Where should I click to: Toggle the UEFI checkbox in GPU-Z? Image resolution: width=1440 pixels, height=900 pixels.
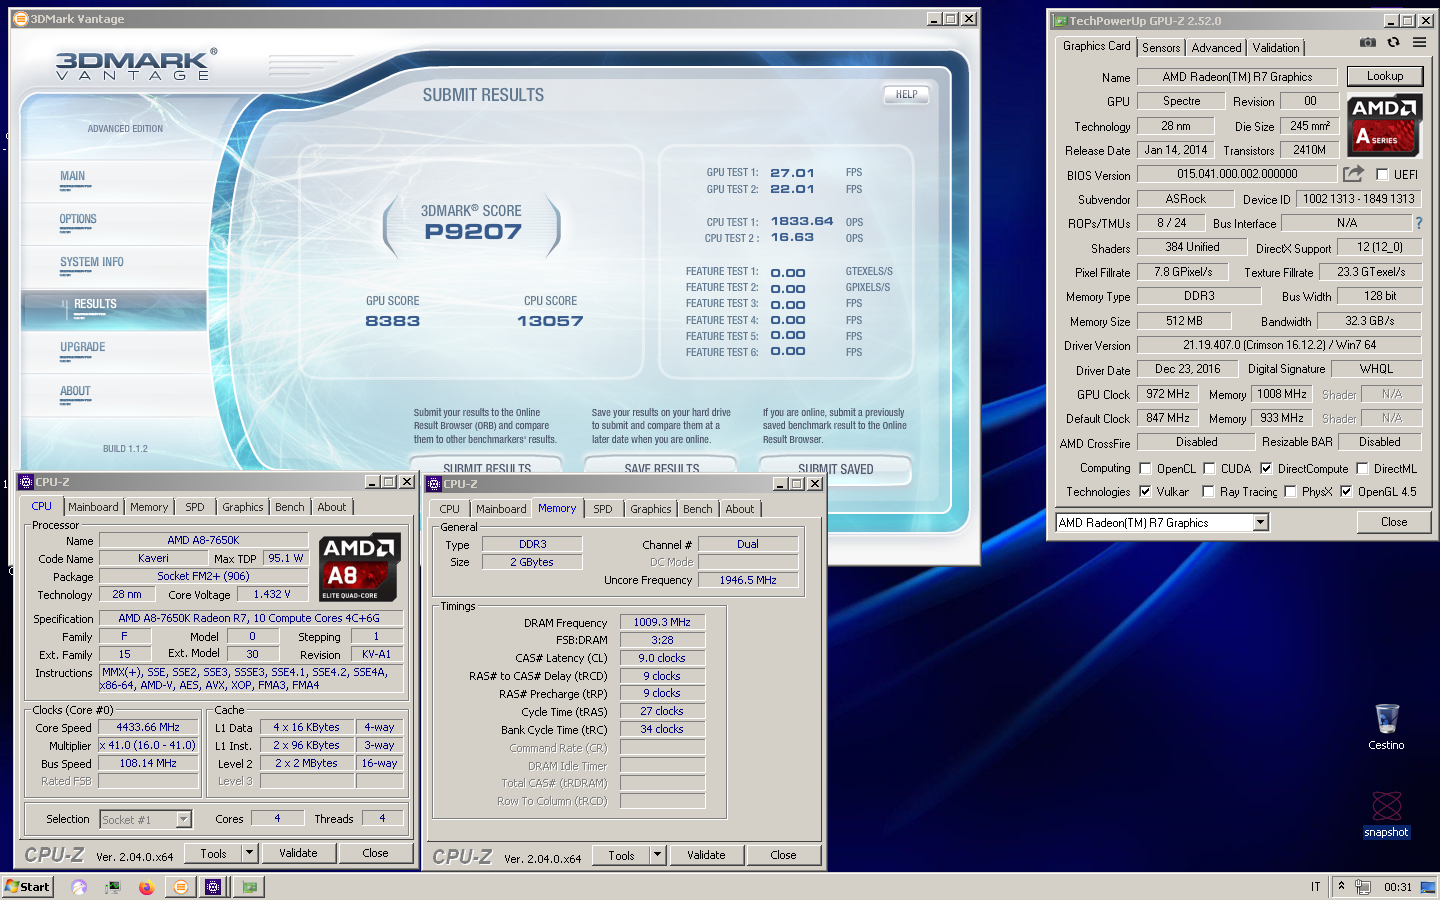pyautogui.click(x=1382, y=175)
